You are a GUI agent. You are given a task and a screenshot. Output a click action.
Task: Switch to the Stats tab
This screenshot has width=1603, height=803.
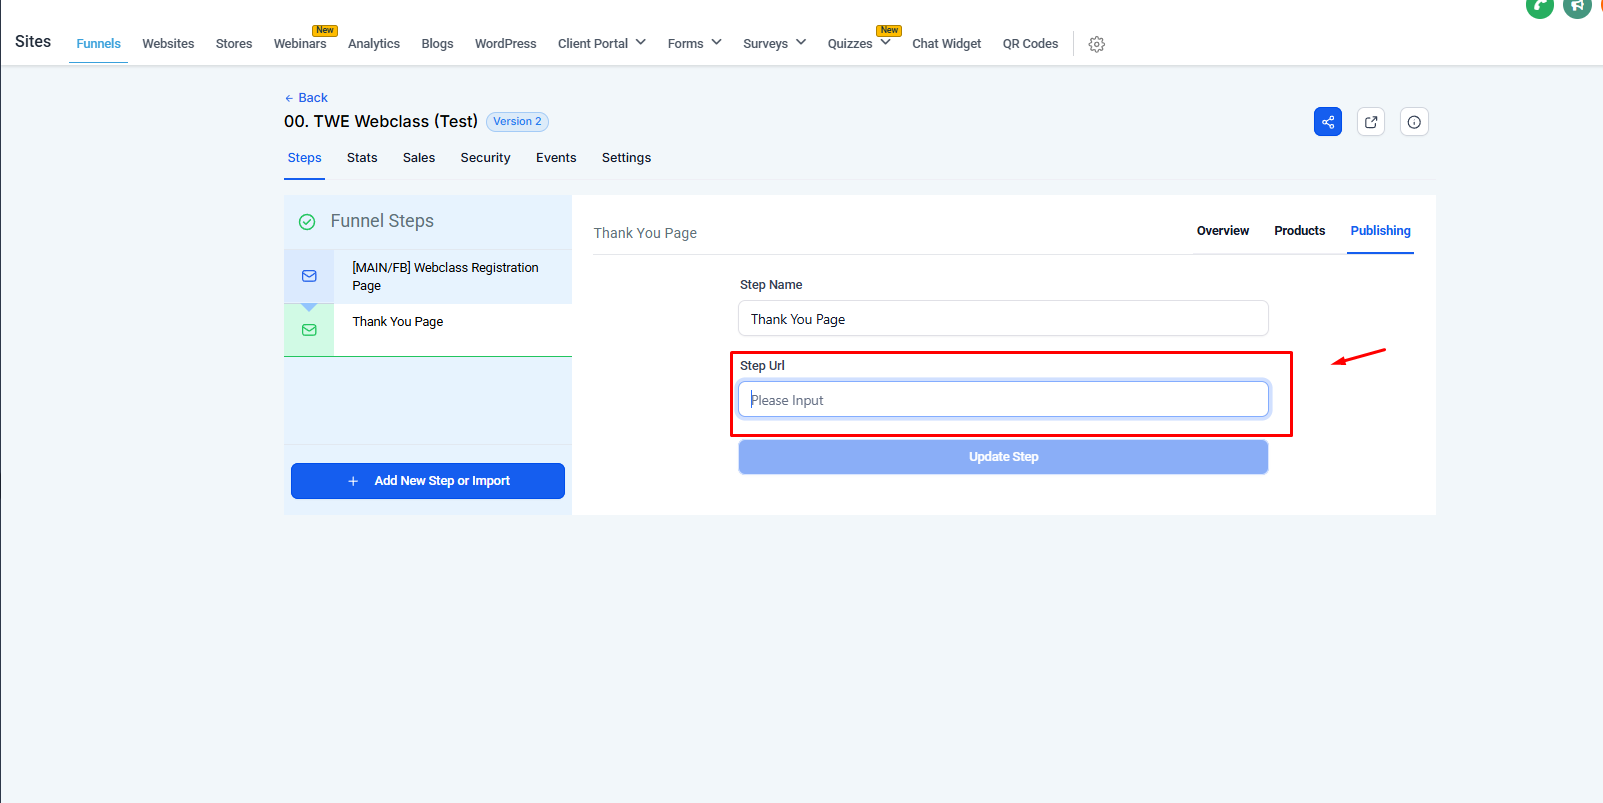(x=362, y=158)
